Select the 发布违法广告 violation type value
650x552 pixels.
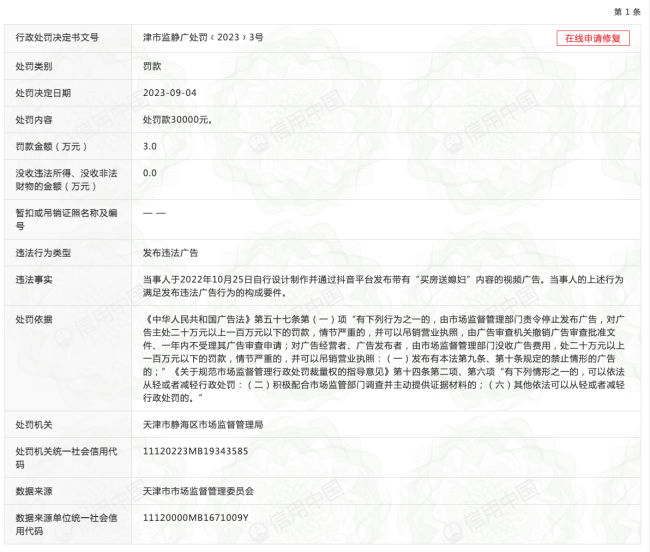point(170,253)
